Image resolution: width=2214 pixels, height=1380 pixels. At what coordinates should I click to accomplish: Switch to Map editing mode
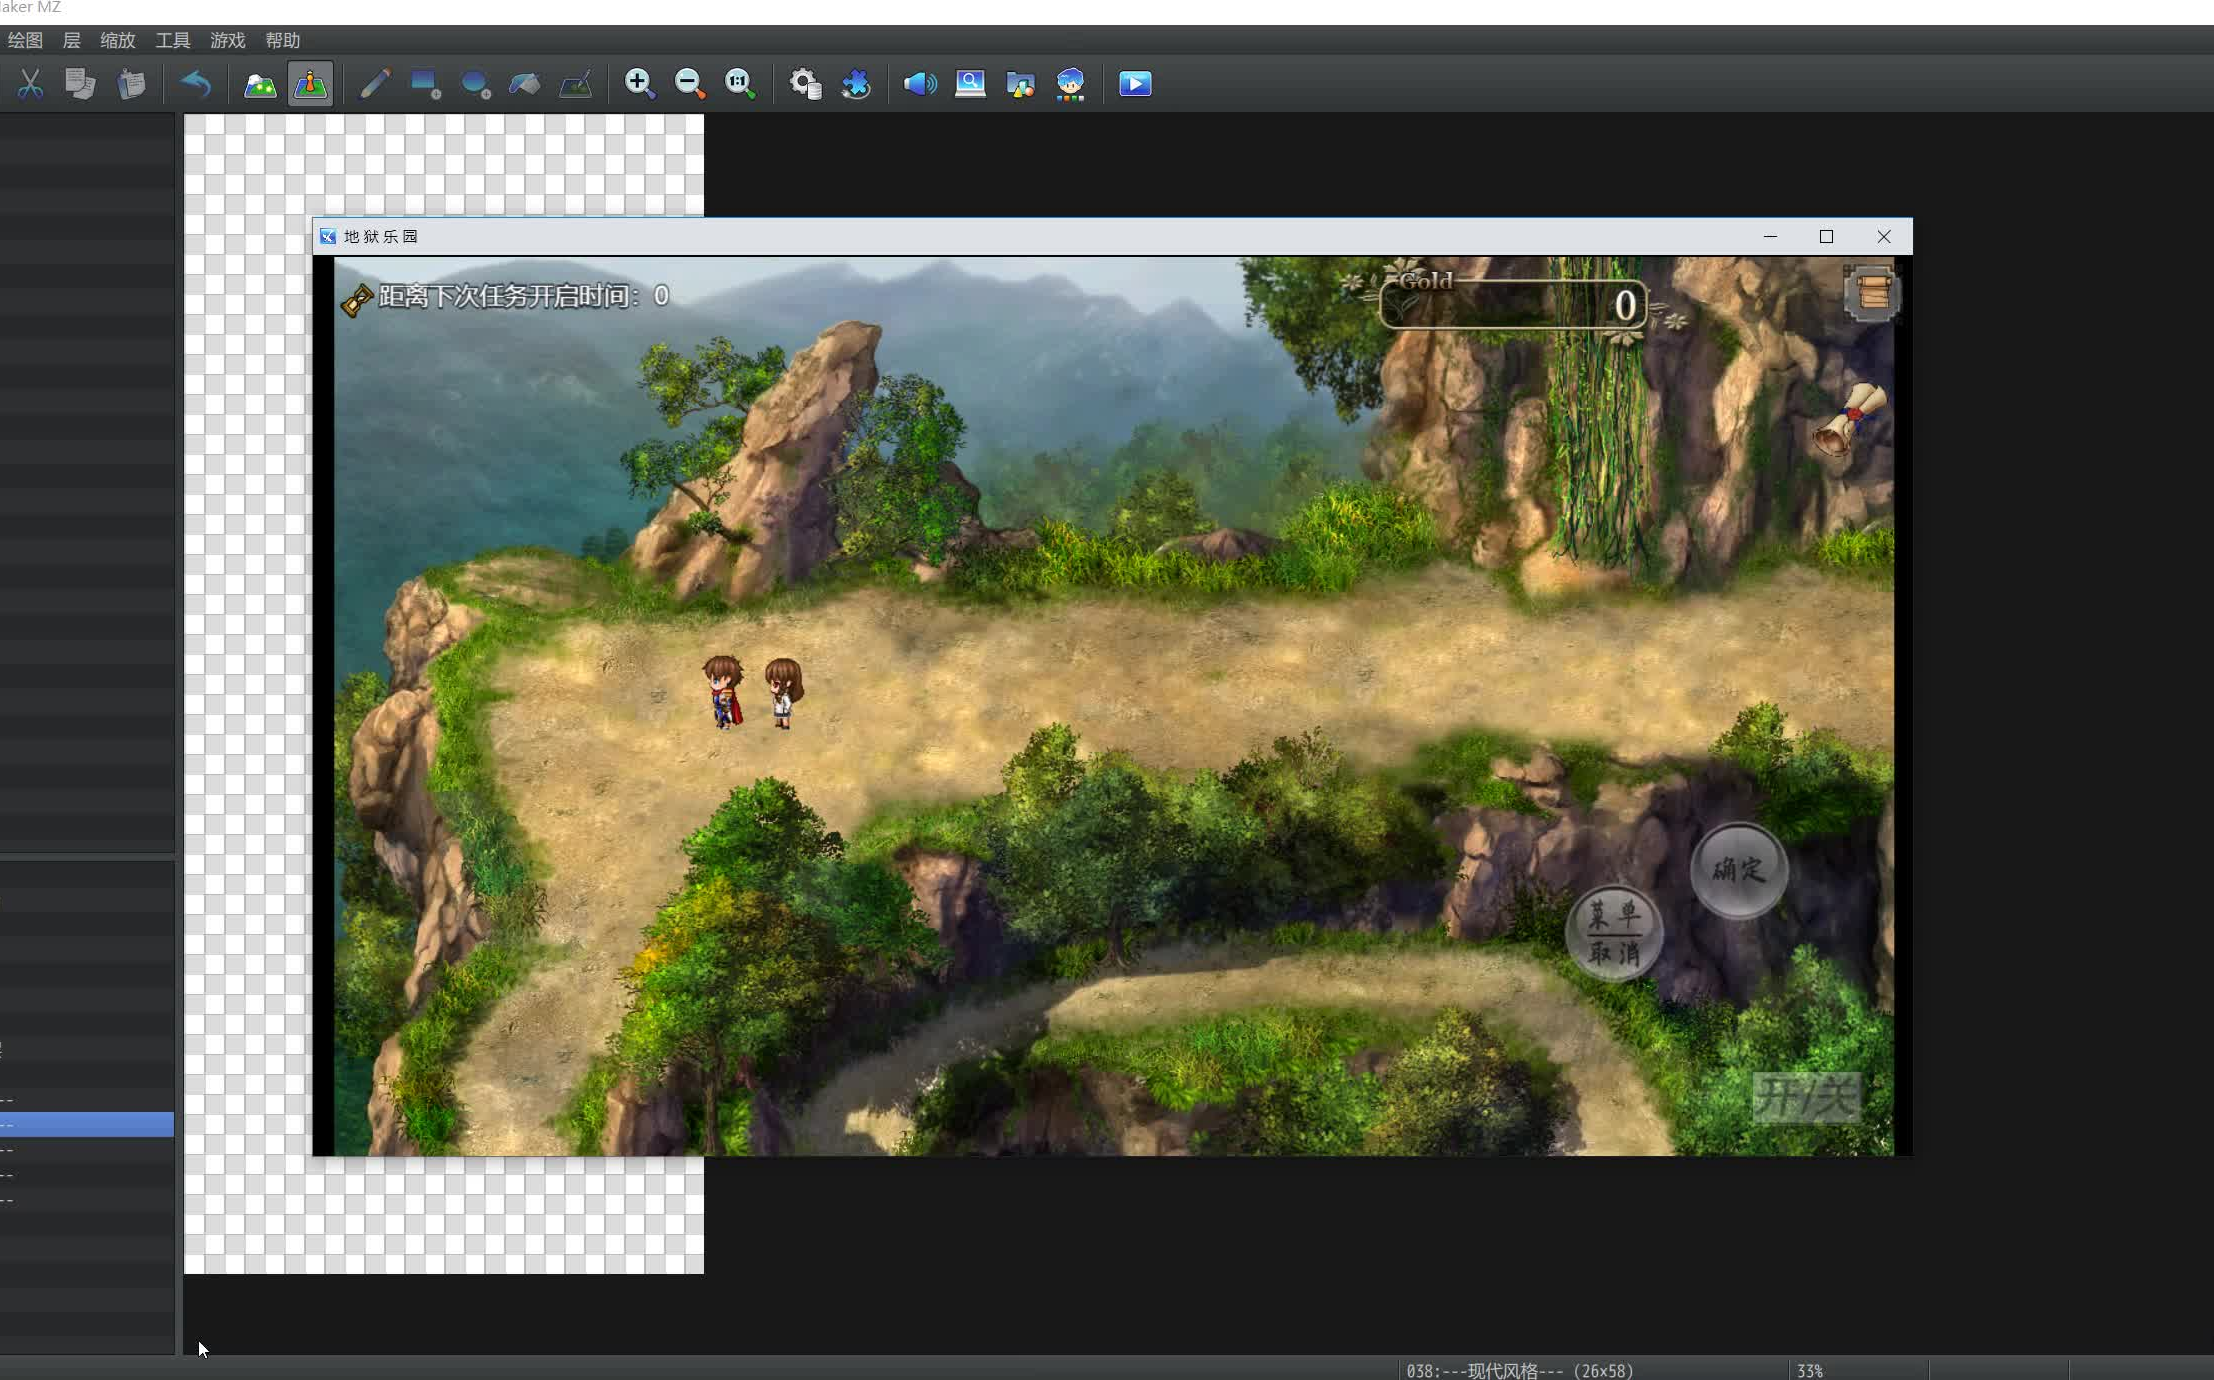pos(260,84)
